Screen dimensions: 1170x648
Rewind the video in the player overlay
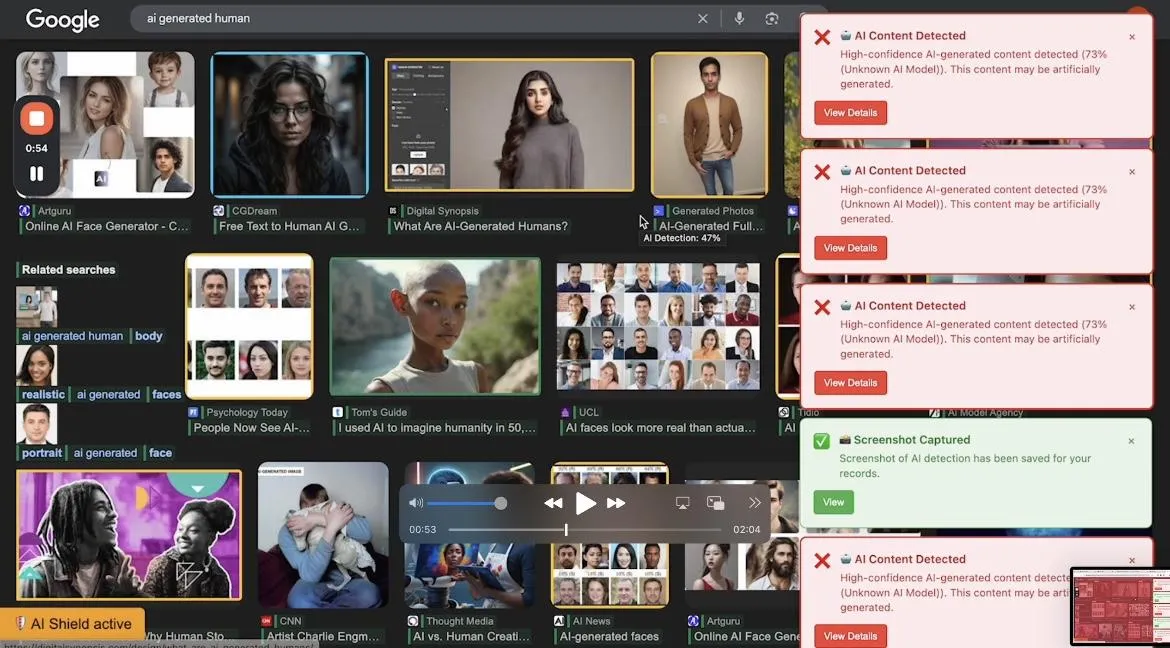pos(553,503)
